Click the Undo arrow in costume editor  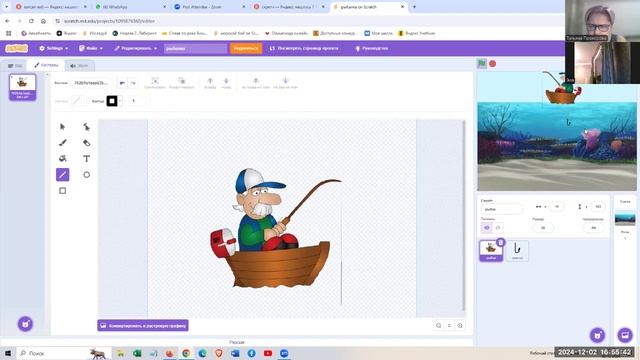click(122, 83)
